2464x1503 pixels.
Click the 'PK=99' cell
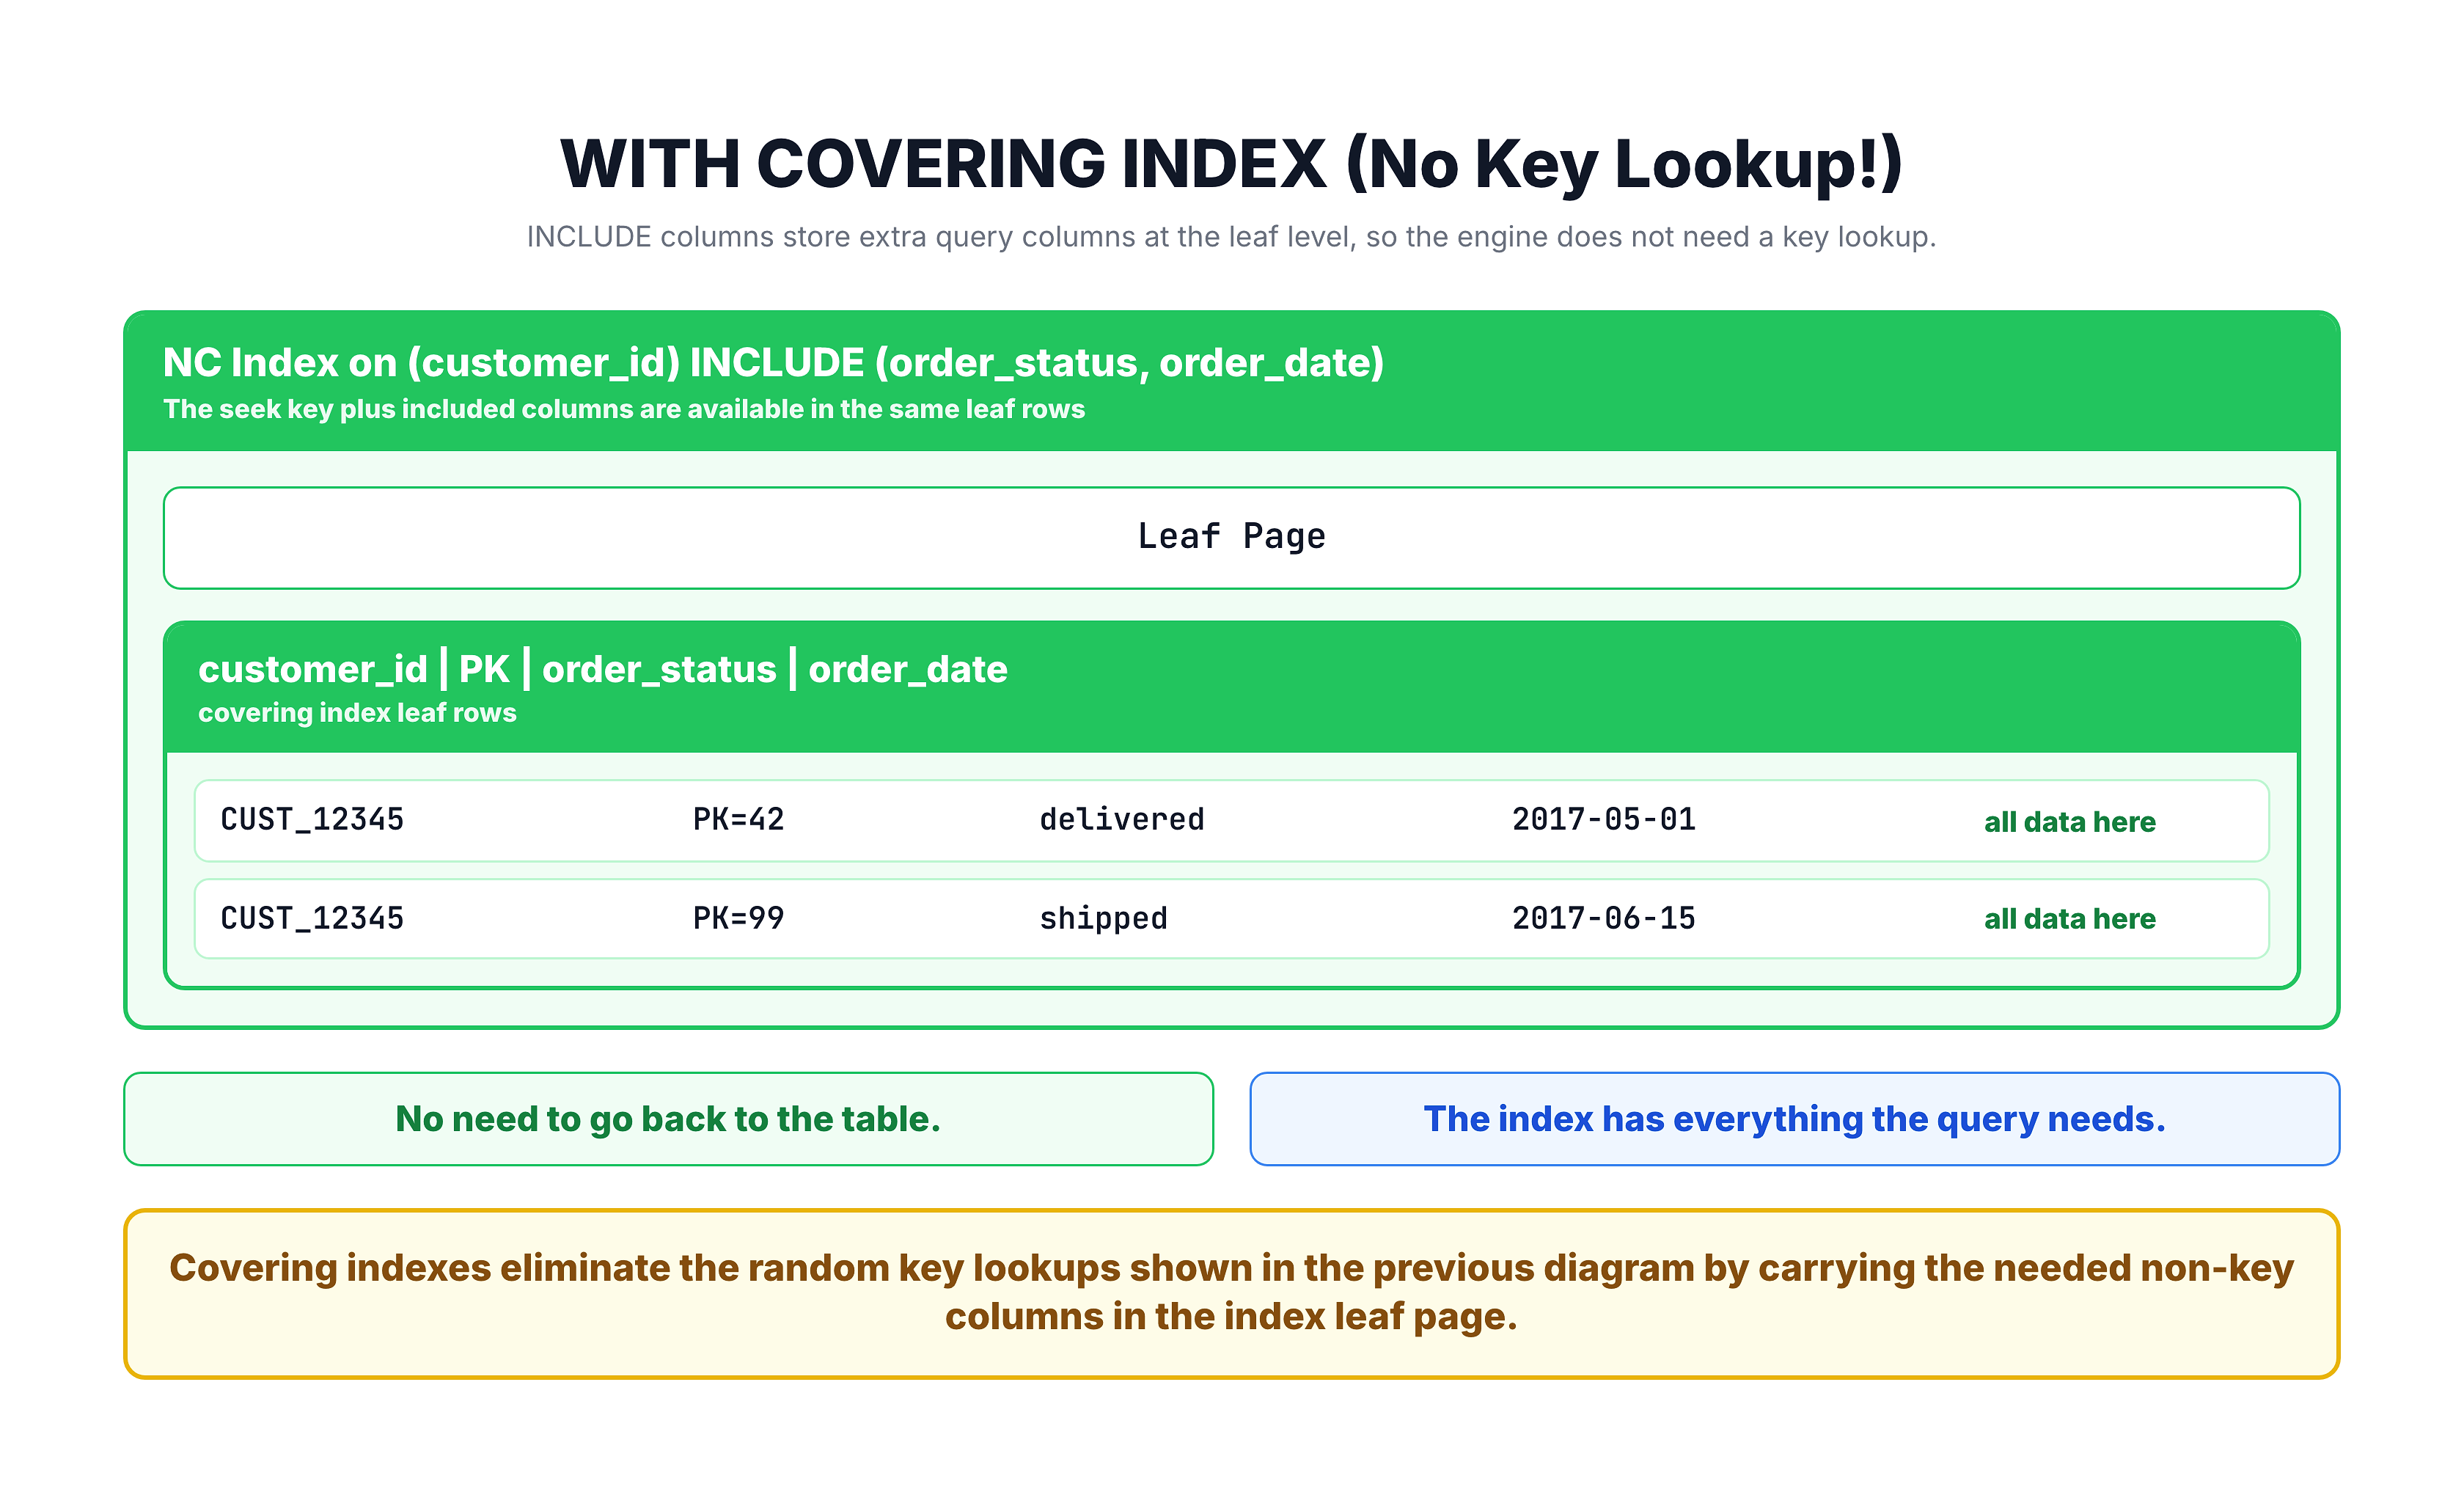[x=739, y=919]
